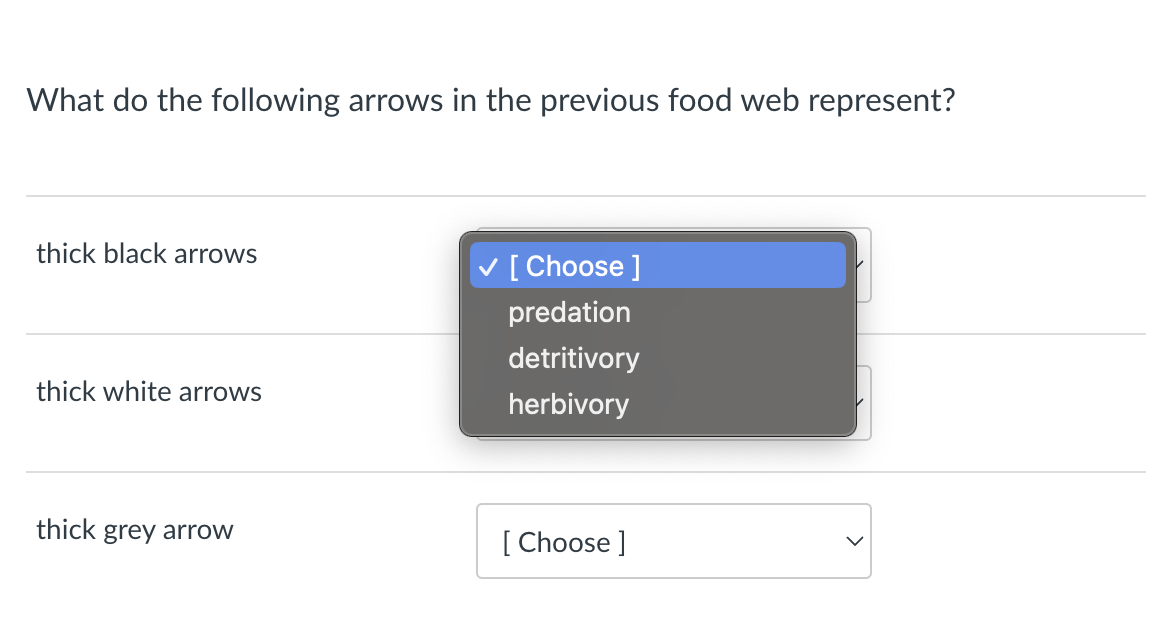Select "detritivory" from the open dropdown
Image resolution: width=1174 pixels, height=640 pixels.
click(x=573, y=358)
